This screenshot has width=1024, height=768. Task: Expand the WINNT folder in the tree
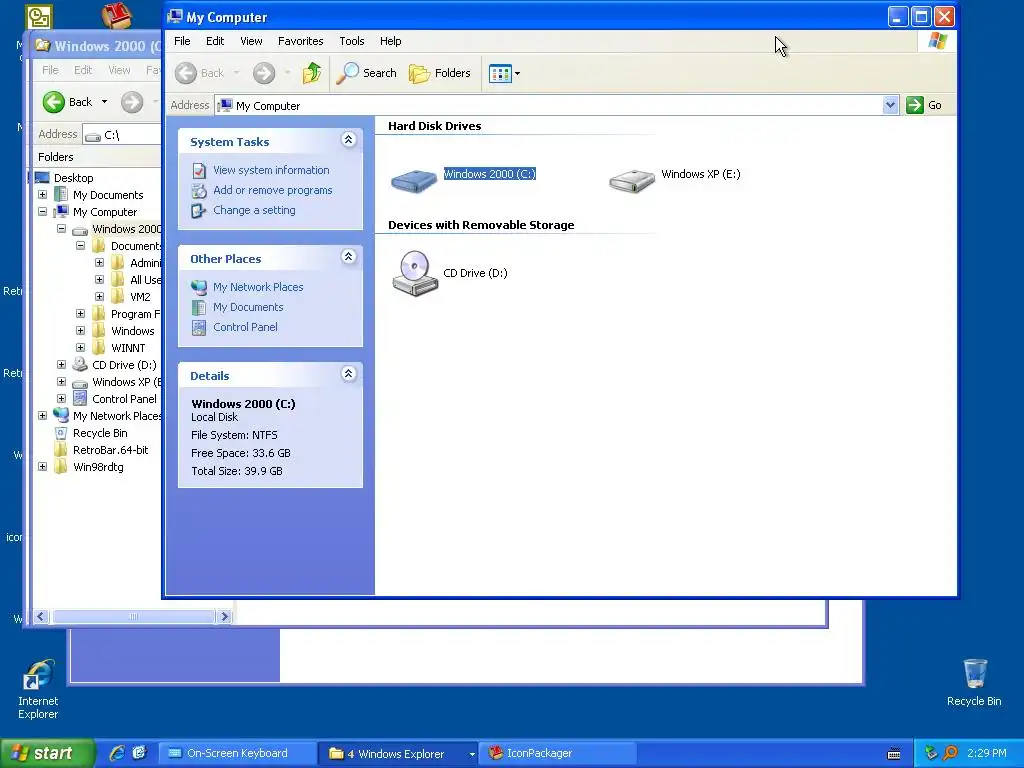[80, 347]
